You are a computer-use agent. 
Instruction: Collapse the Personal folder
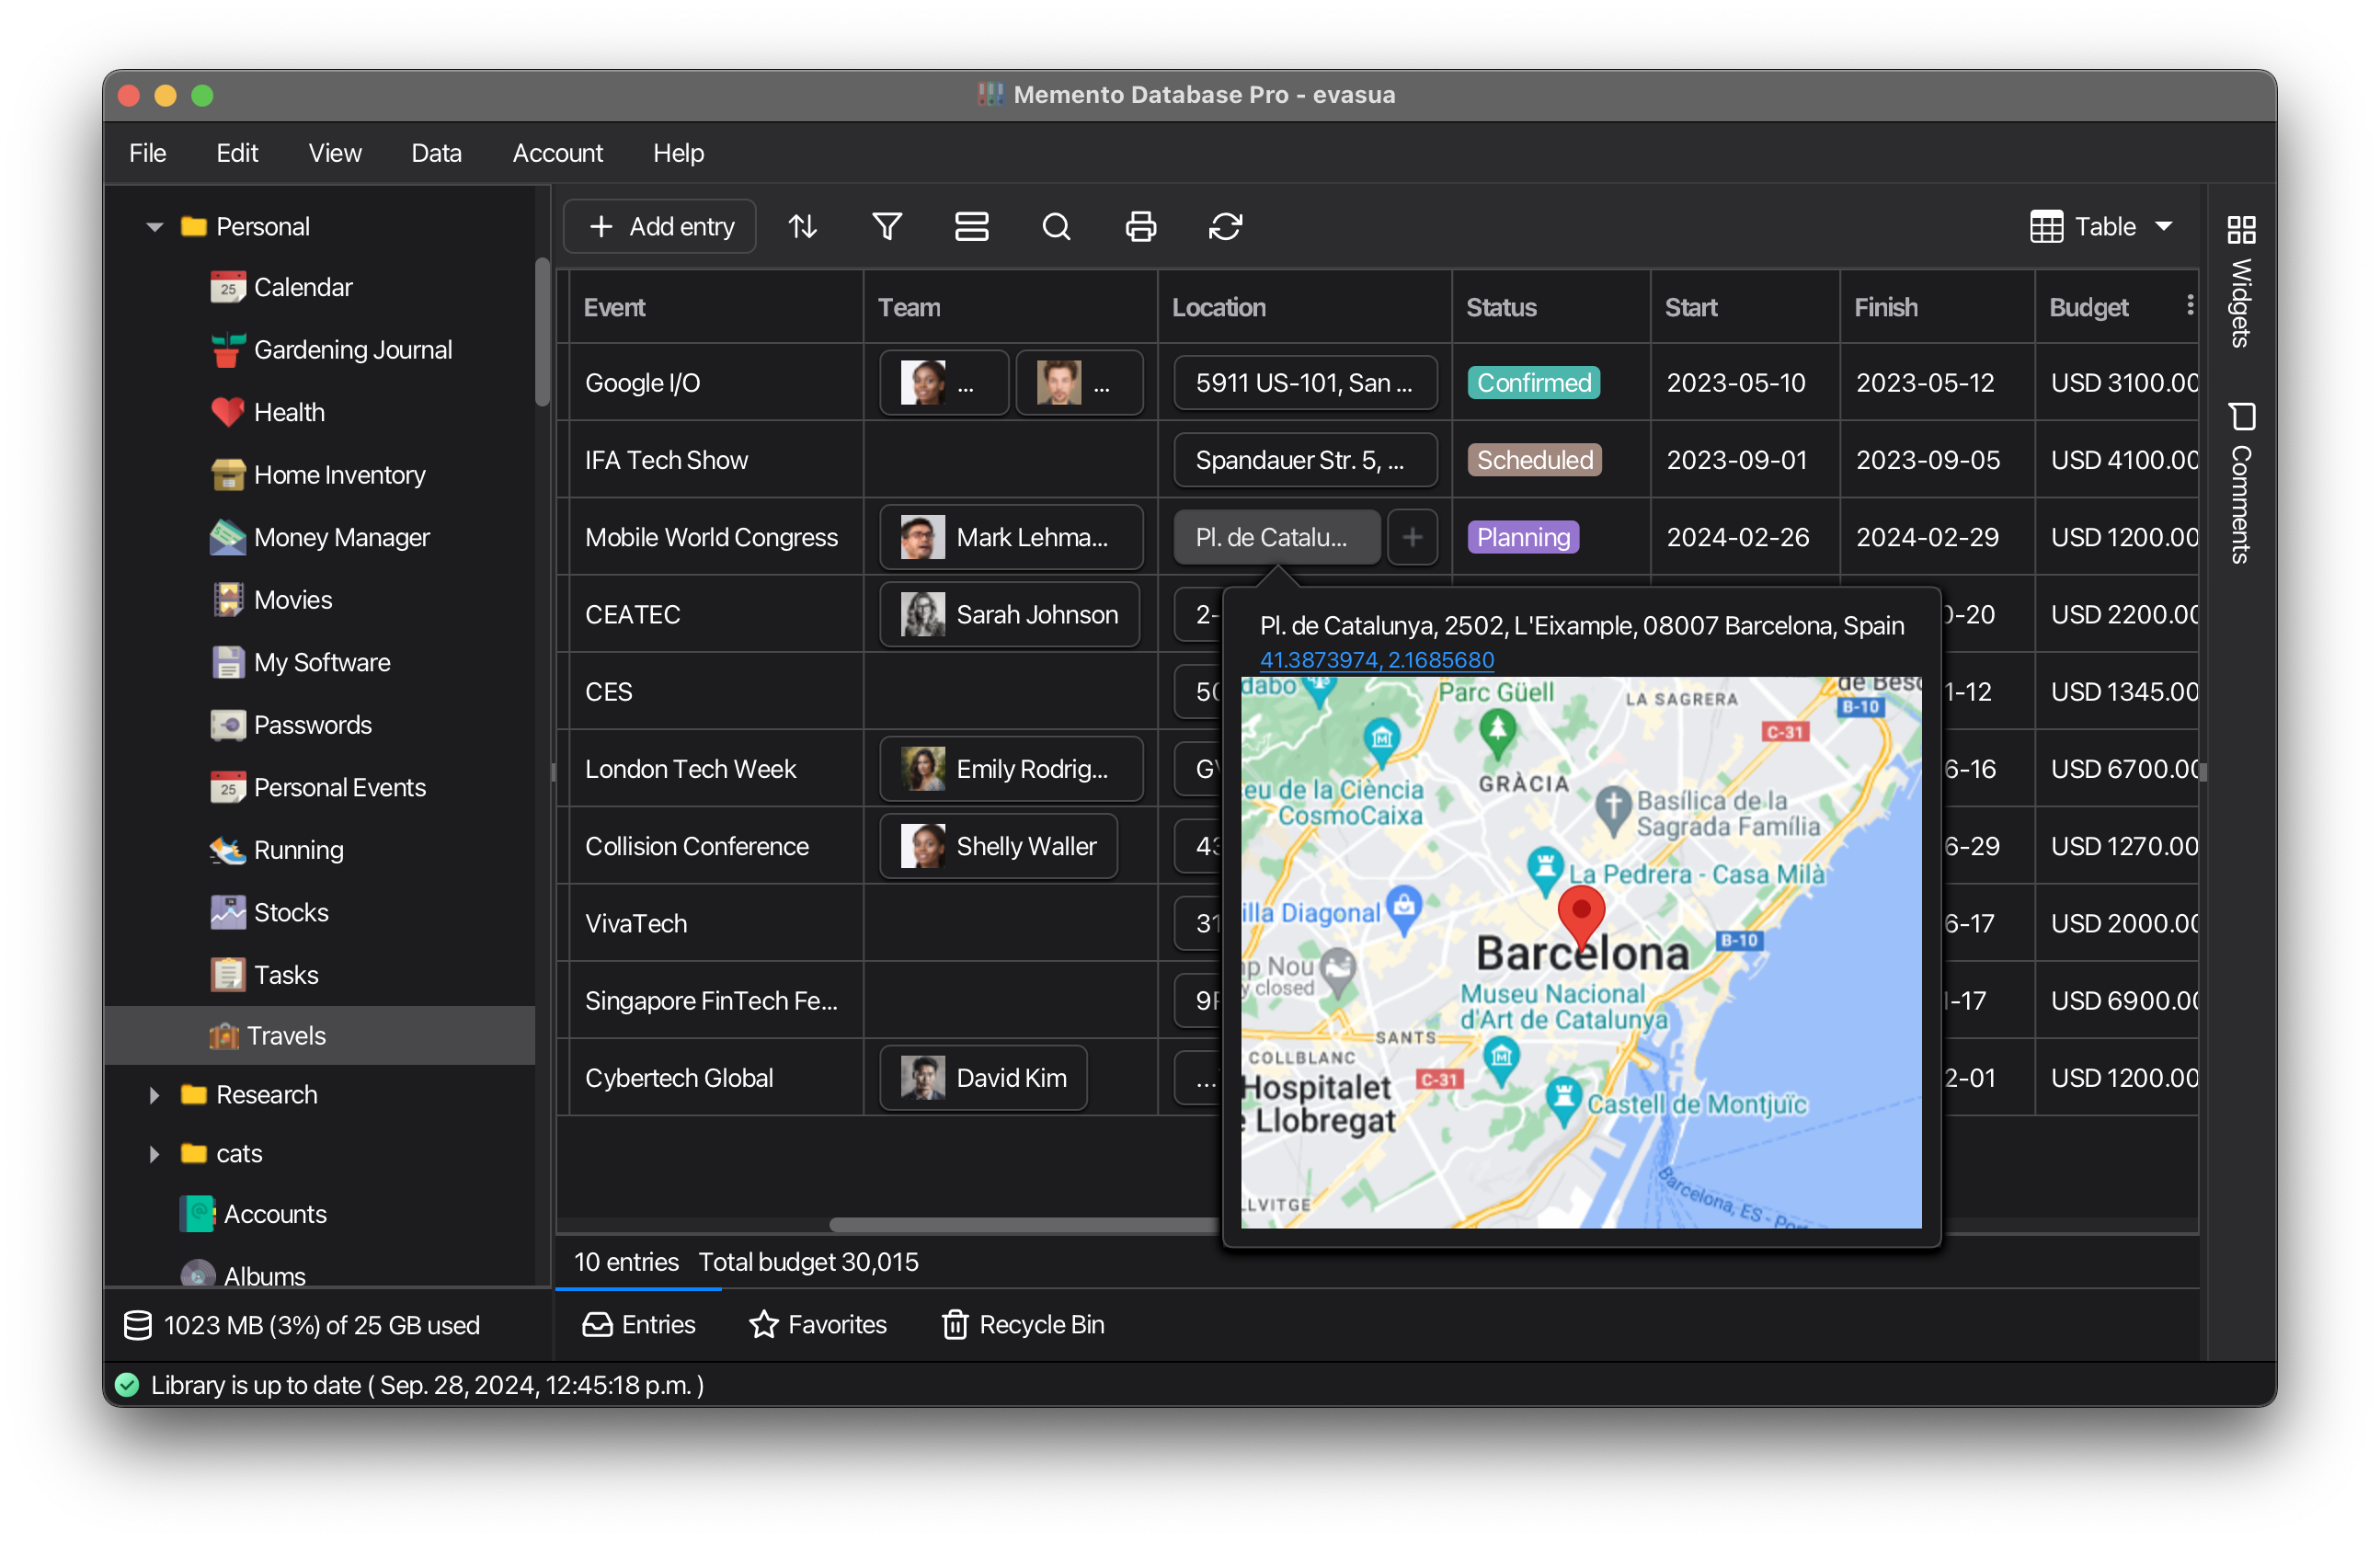(x=154, y=226)
